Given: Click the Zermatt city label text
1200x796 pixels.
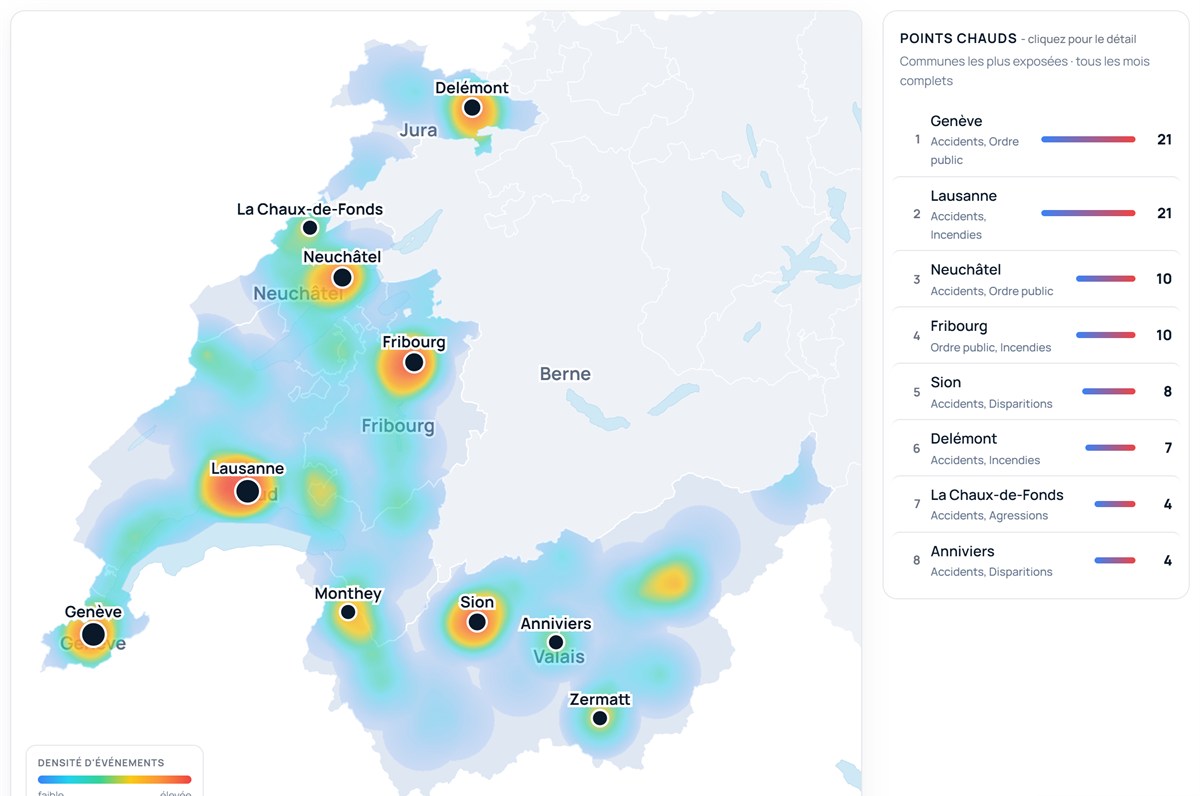Looking at the screenshot, I should point(600,699).
